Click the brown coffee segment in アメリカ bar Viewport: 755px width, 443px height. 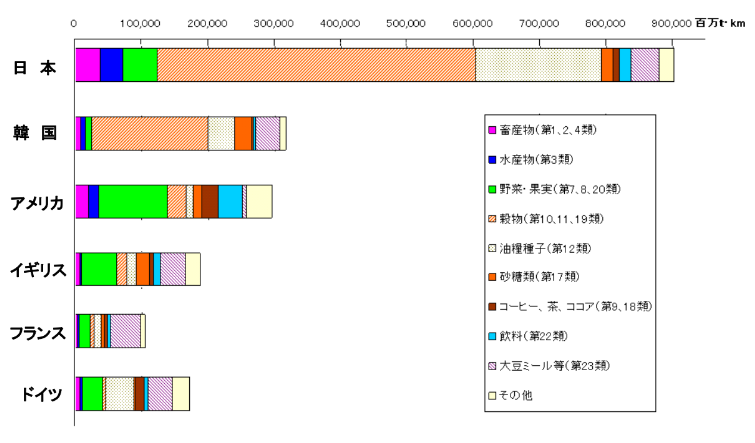point(210,202)
